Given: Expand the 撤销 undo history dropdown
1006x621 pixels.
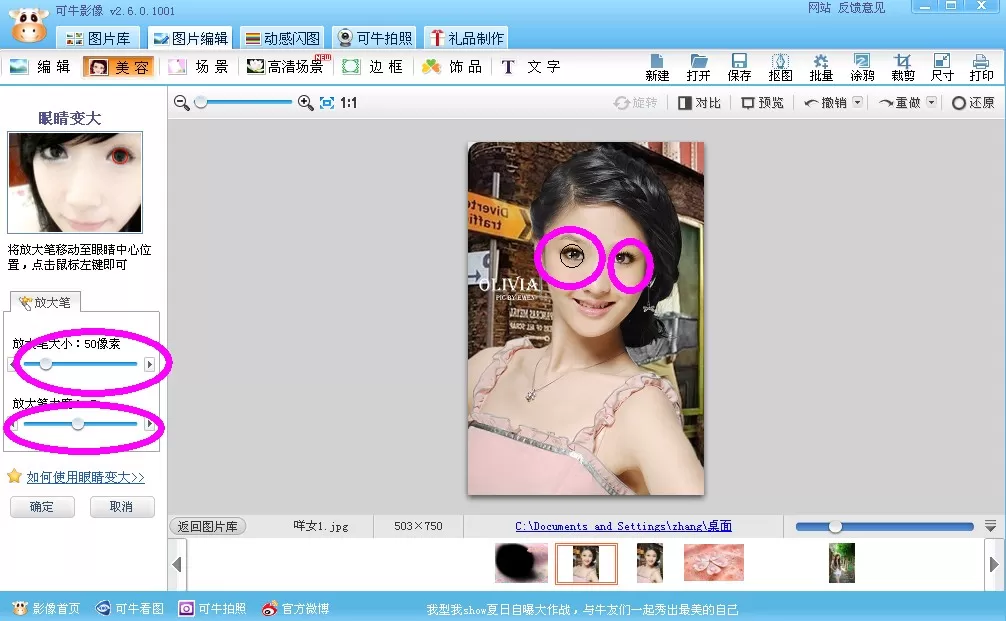Looking at the screenshot, I should (858, 102).
